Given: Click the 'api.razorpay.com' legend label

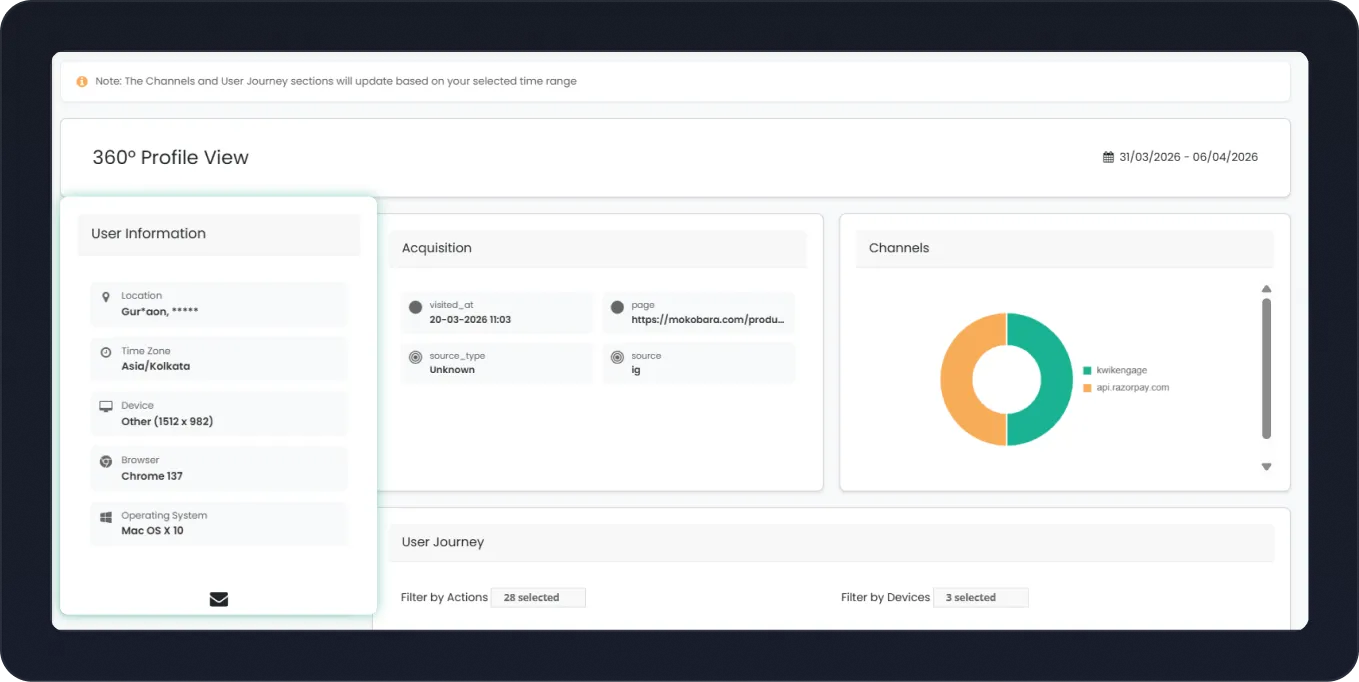Looking at the screenshot, I should click(x=1133, y=387).
